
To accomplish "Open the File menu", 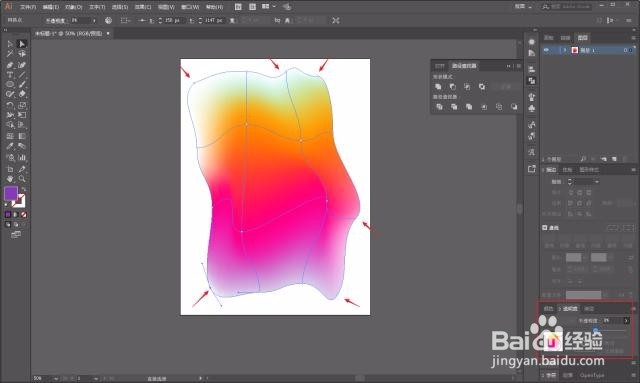I will [x=28, y=7].
